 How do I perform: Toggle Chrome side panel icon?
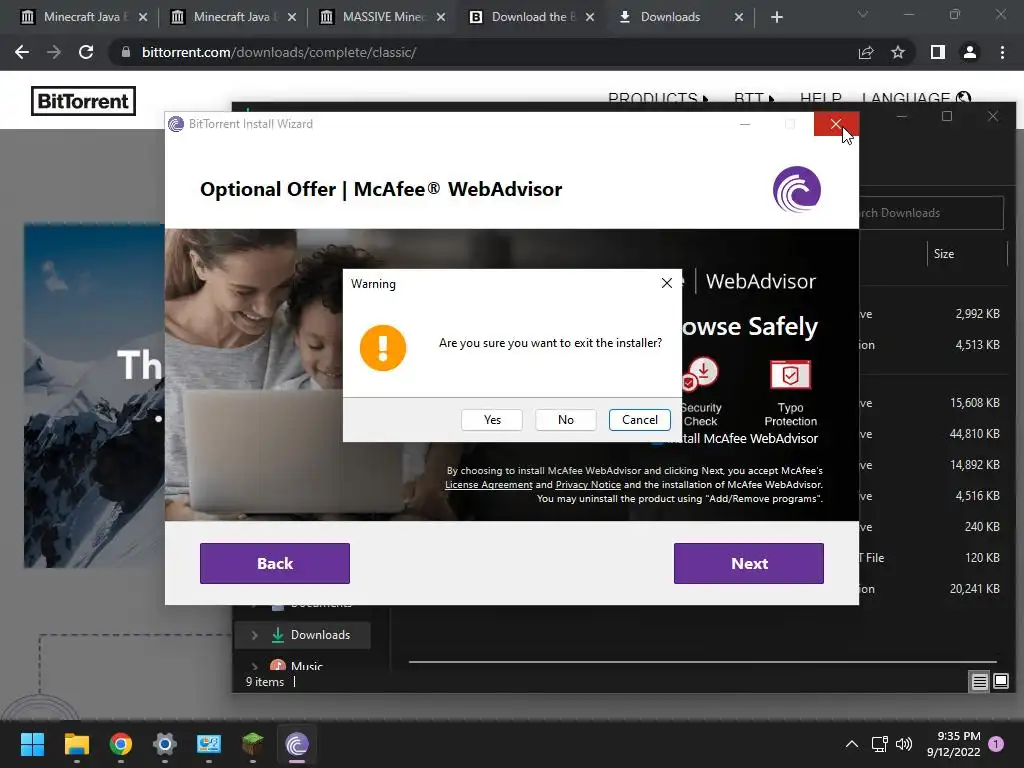click(x=938, y=52)
